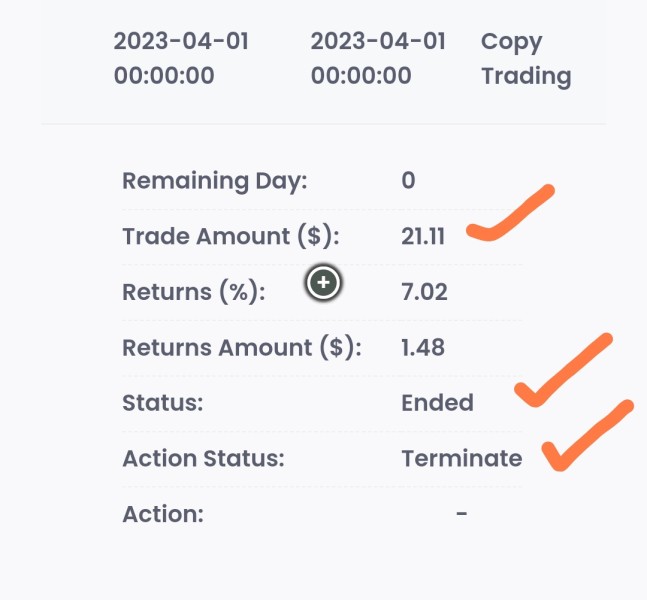This screenshot has height=600, width=647.
Task: Click the dash in the Action row
Action: point(462,514)
